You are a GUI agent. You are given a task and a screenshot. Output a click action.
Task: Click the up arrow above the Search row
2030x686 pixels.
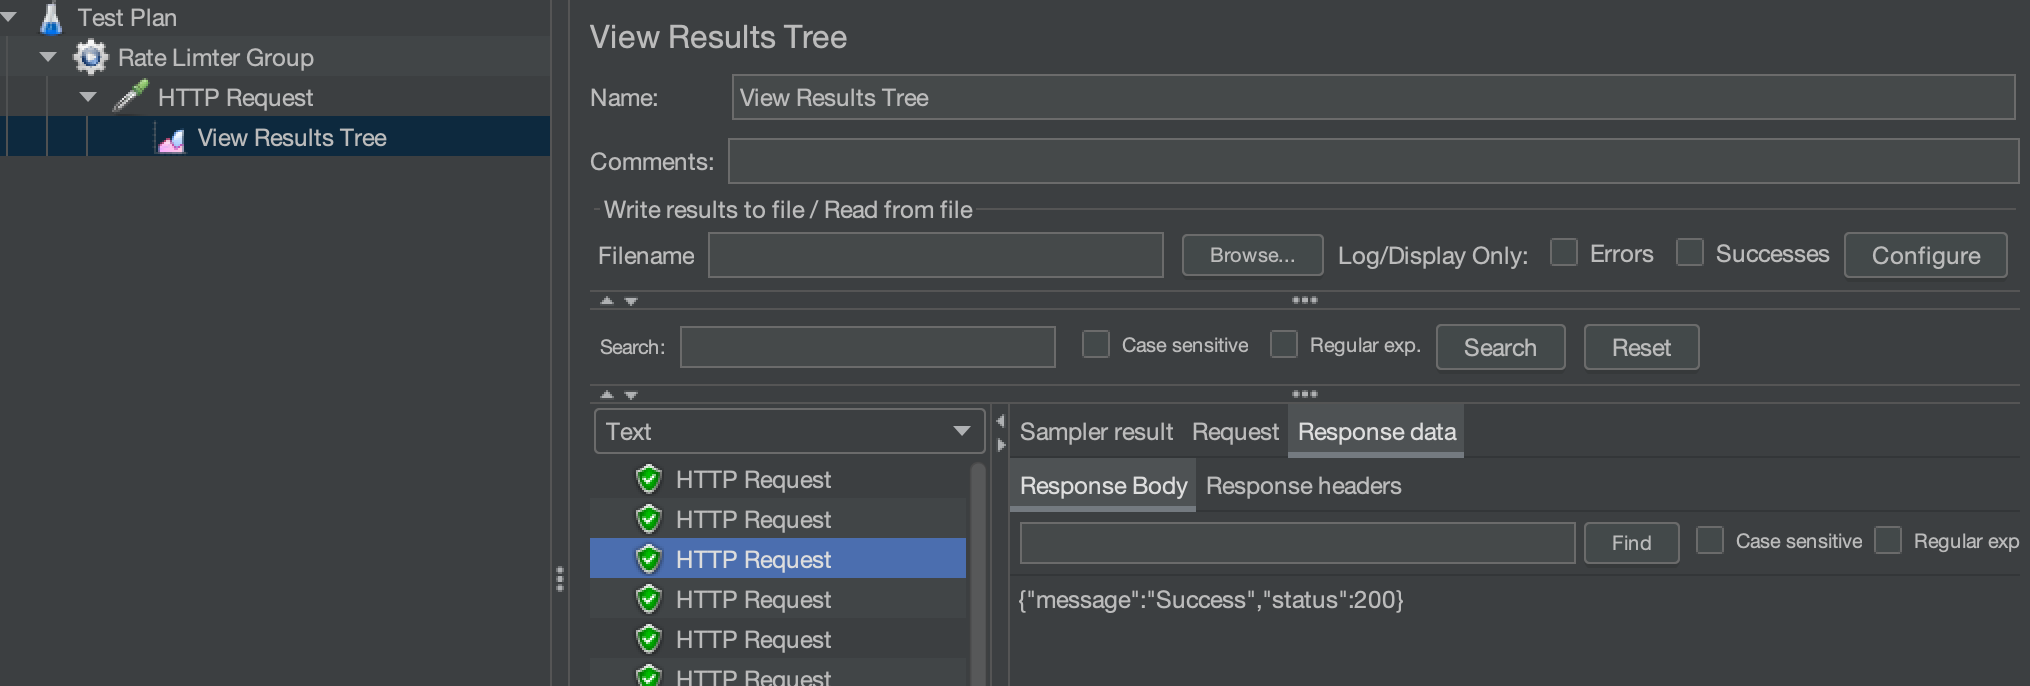click(x=606, y=301)
